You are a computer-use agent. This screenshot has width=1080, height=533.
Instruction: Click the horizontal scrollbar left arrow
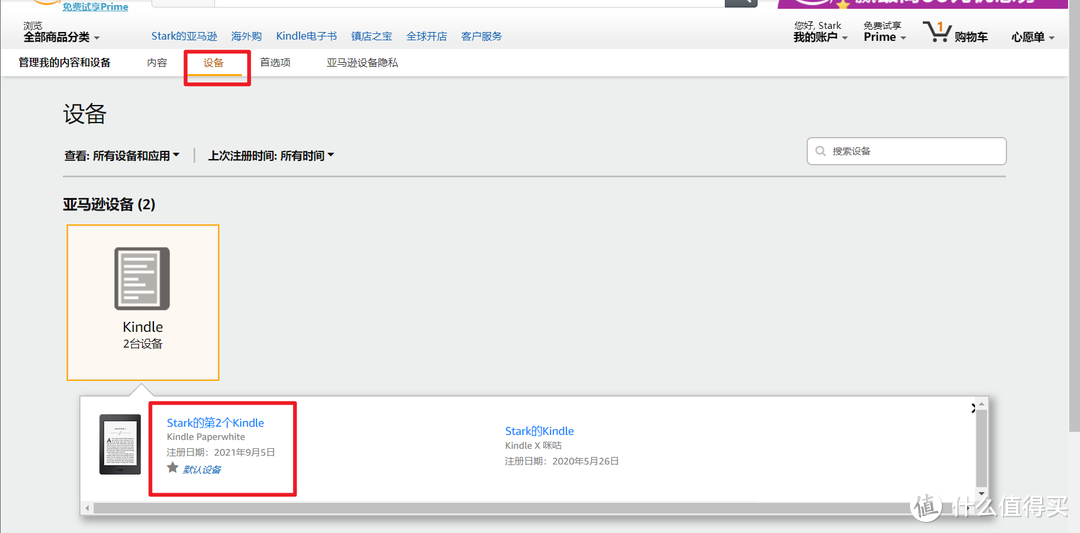point(87,508)
